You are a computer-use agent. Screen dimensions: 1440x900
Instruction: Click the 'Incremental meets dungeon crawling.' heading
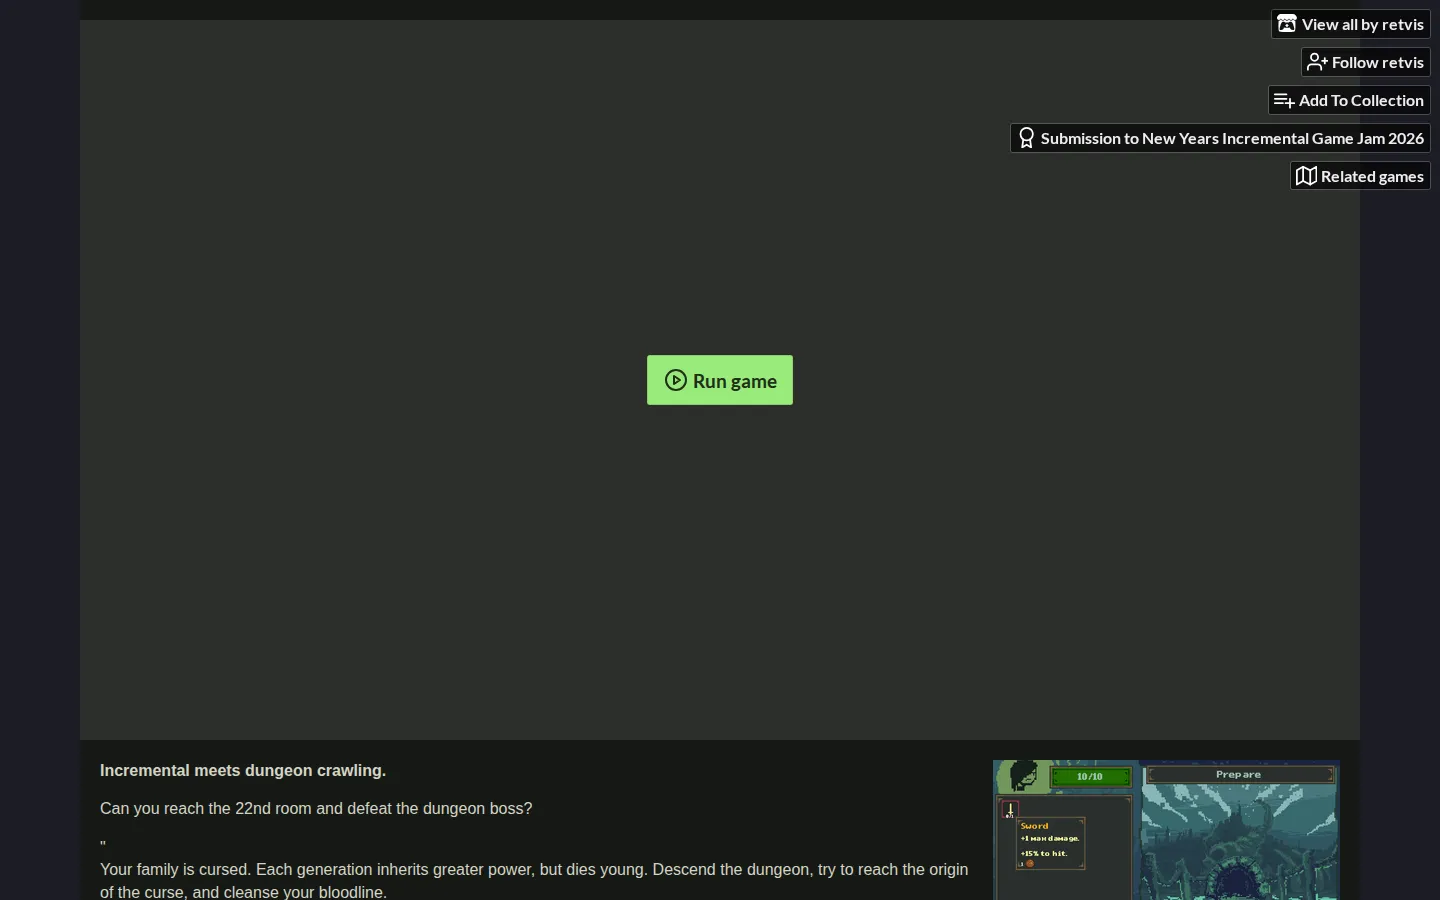243,771
